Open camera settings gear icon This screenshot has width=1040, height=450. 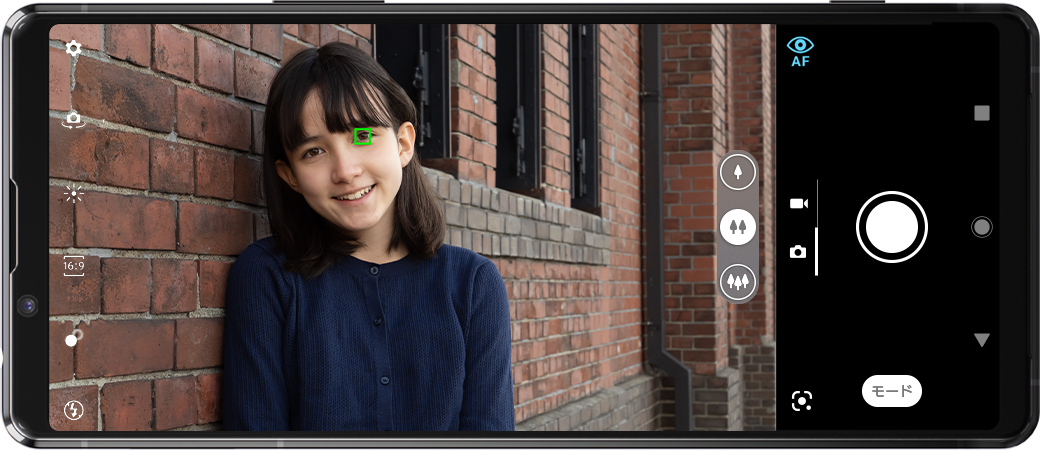point(73,48)
